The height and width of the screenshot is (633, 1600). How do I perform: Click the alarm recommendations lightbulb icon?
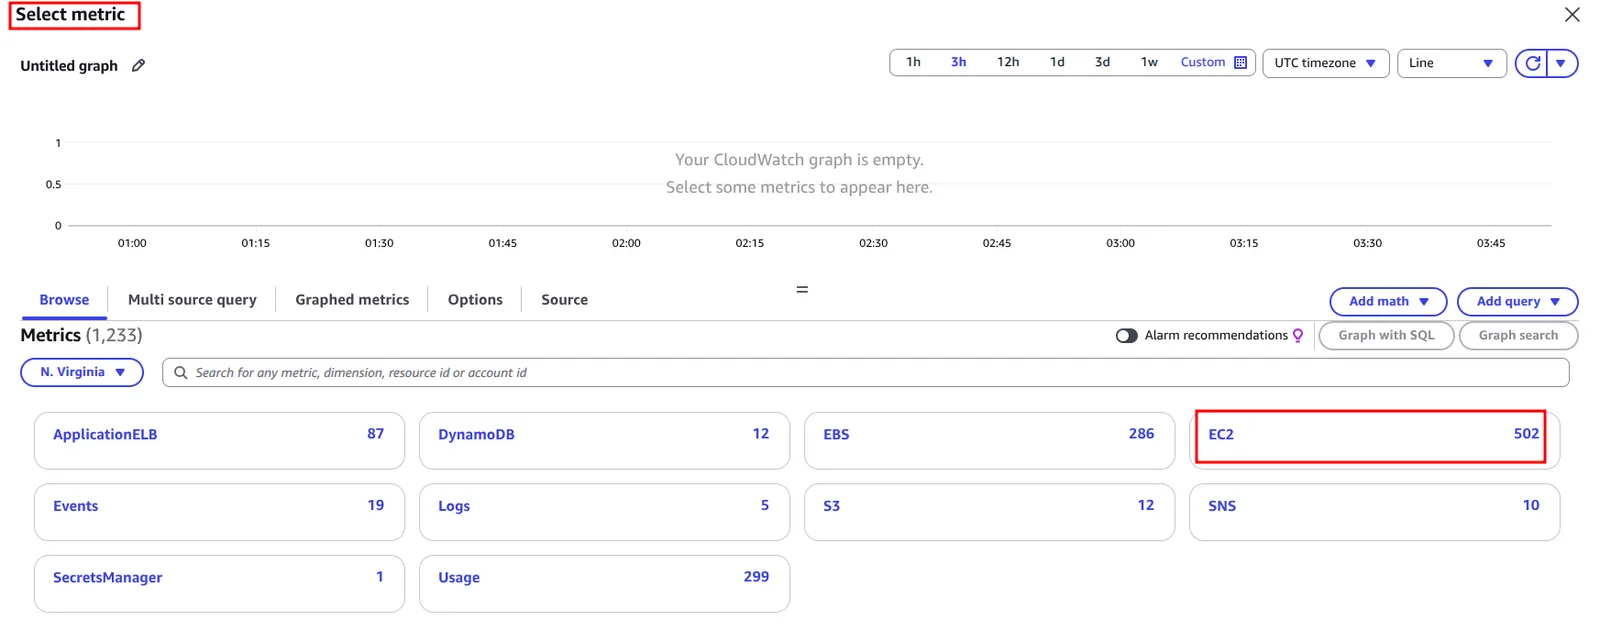[x=1298, y=336]
